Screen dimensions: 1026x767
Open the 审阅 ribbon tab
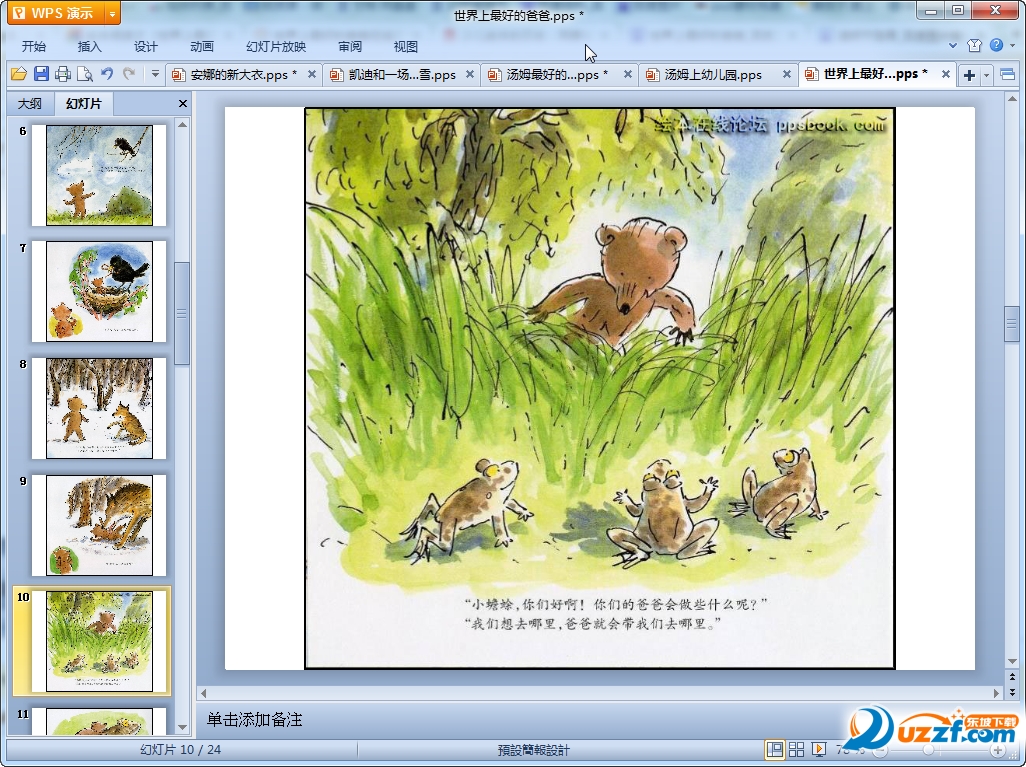(x=350, y=46)
